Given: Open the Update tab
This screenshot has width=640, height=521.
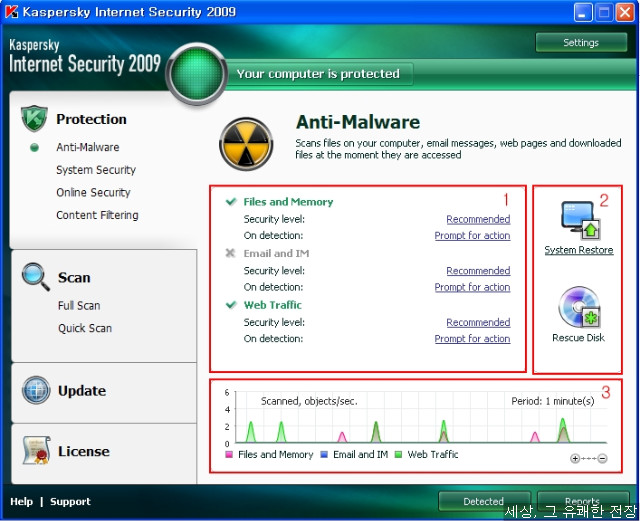Looking at the screenshot, I should pos(82,391).
